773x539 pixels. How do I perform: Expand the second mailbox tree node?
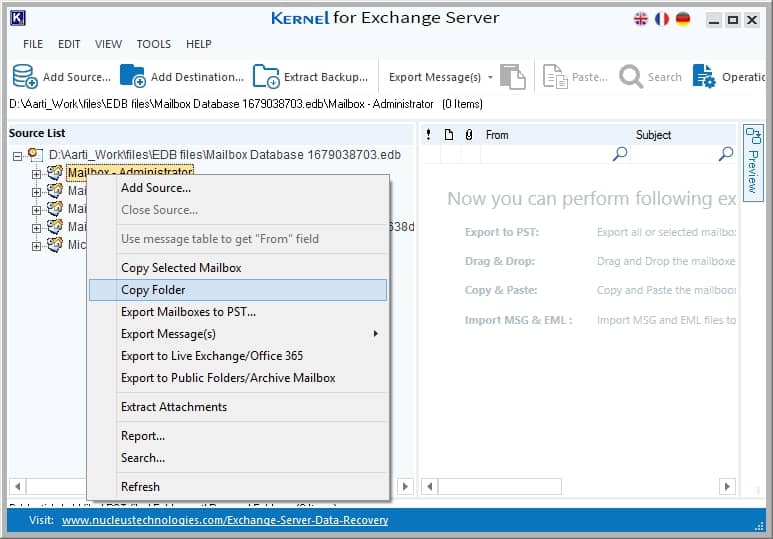[x=36, y=192]
